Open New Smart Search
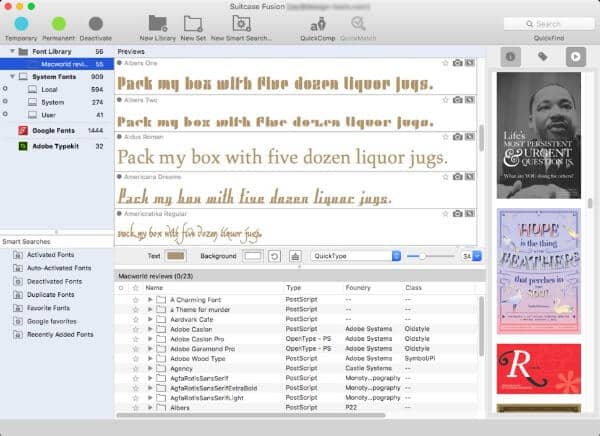Viewport: 600px width, 436px height. coord(241,23)
